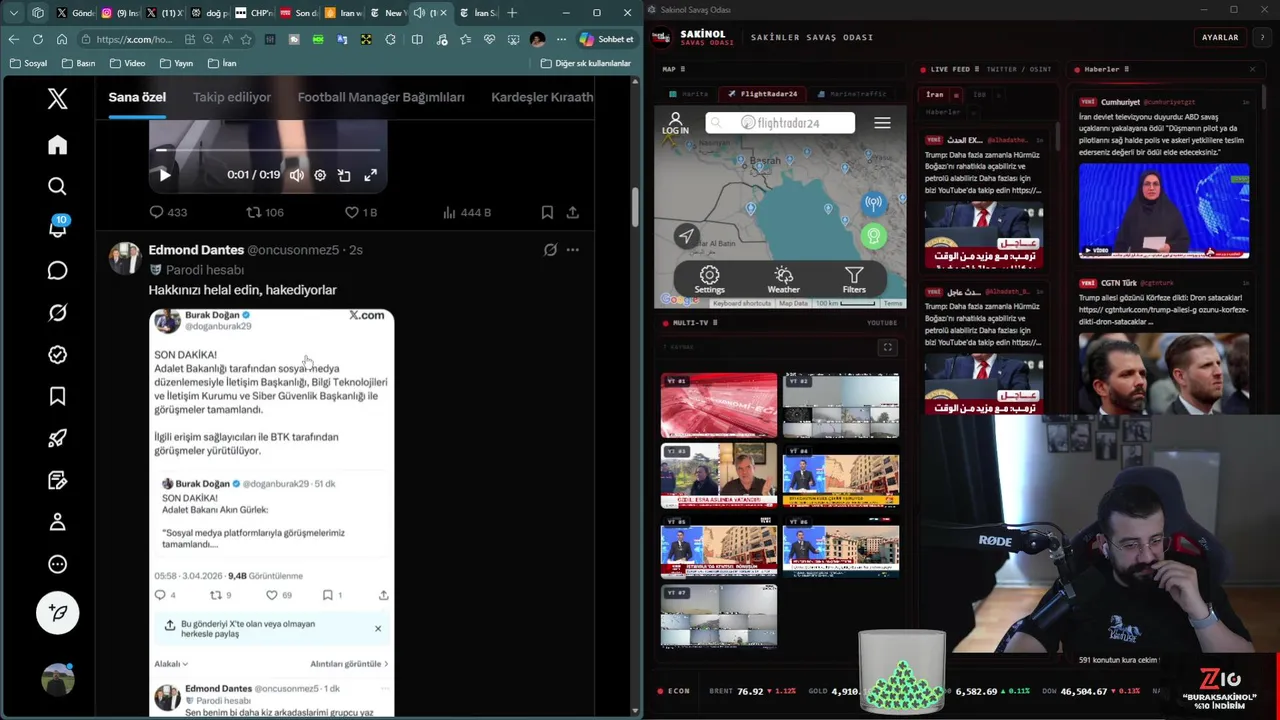Viewport: 1280px width, 720px height.
Task: Select İran live feed tab
Action: (x=935, y=95)
